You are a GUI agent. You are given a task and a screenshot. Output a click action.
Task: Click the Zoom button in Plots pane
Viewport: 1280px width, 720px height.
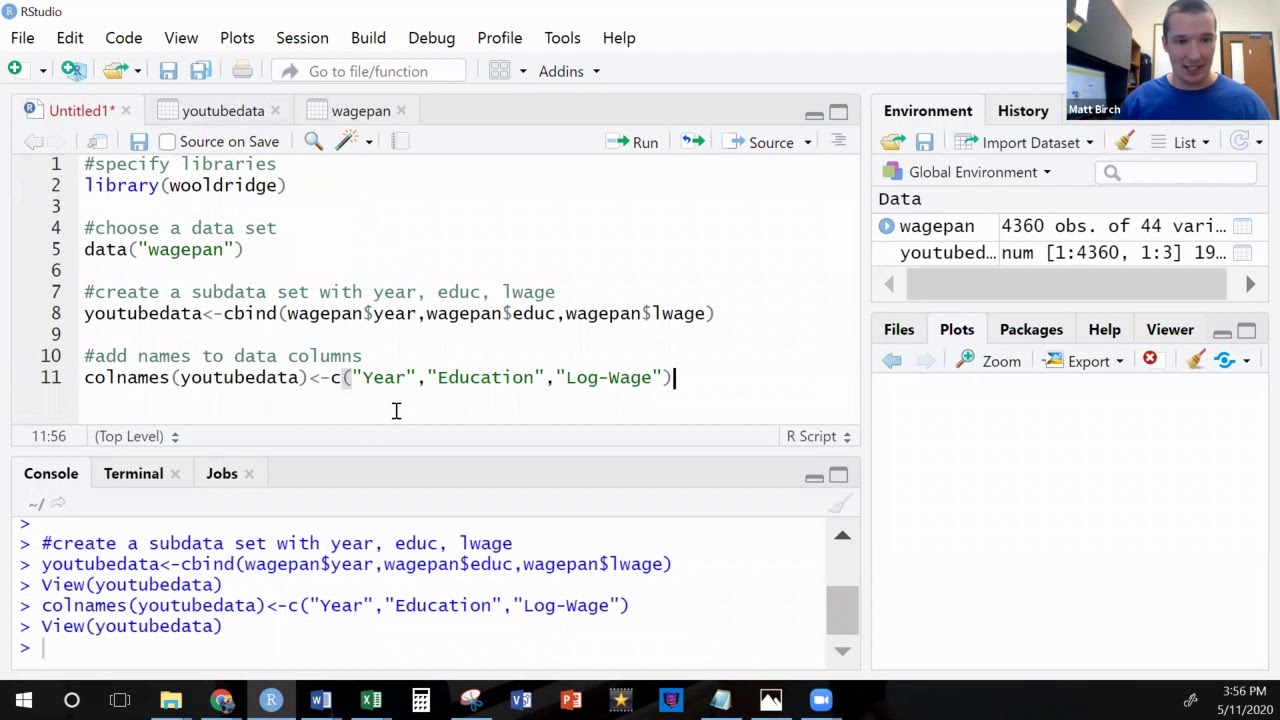[x=988, y=361]
